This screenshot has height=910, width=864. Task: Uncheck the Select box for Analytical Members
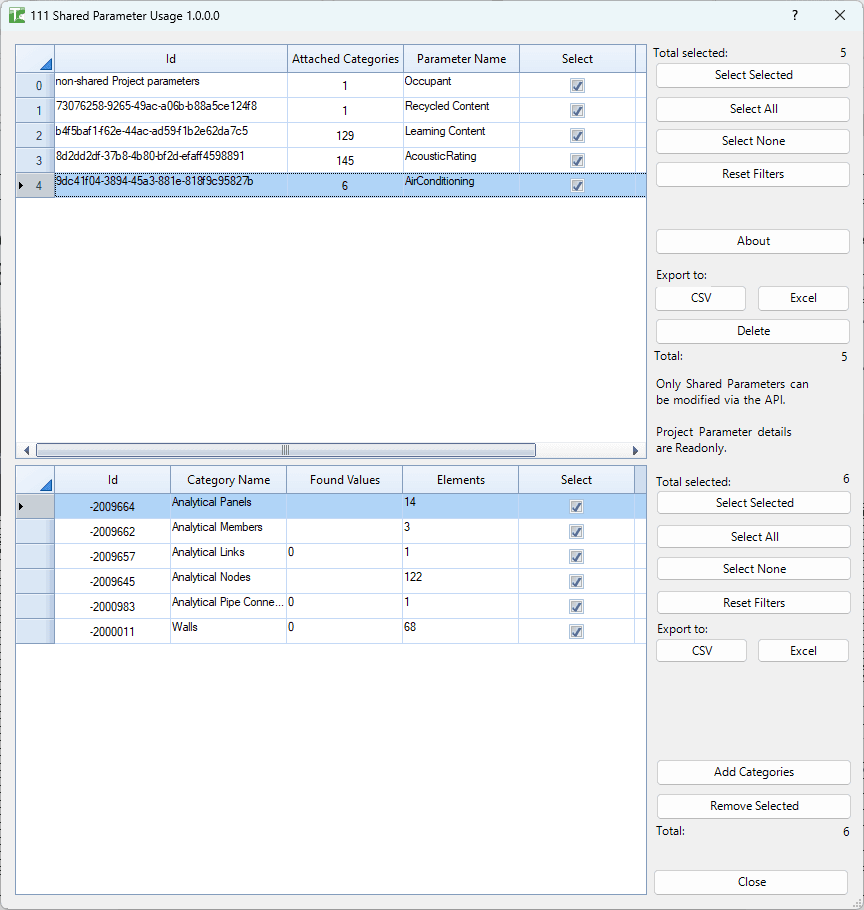576,532
